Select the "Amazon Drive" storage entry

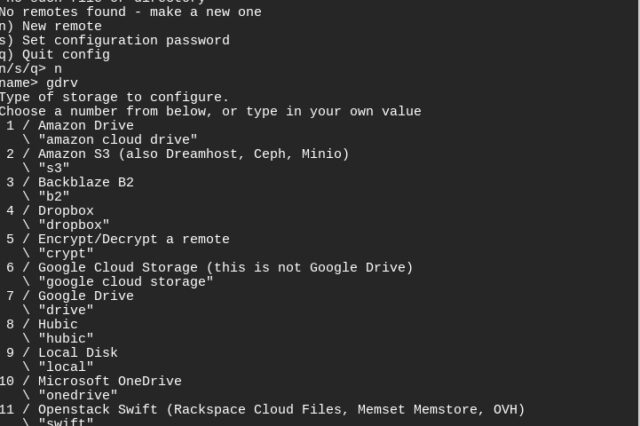tap(85, 125)
